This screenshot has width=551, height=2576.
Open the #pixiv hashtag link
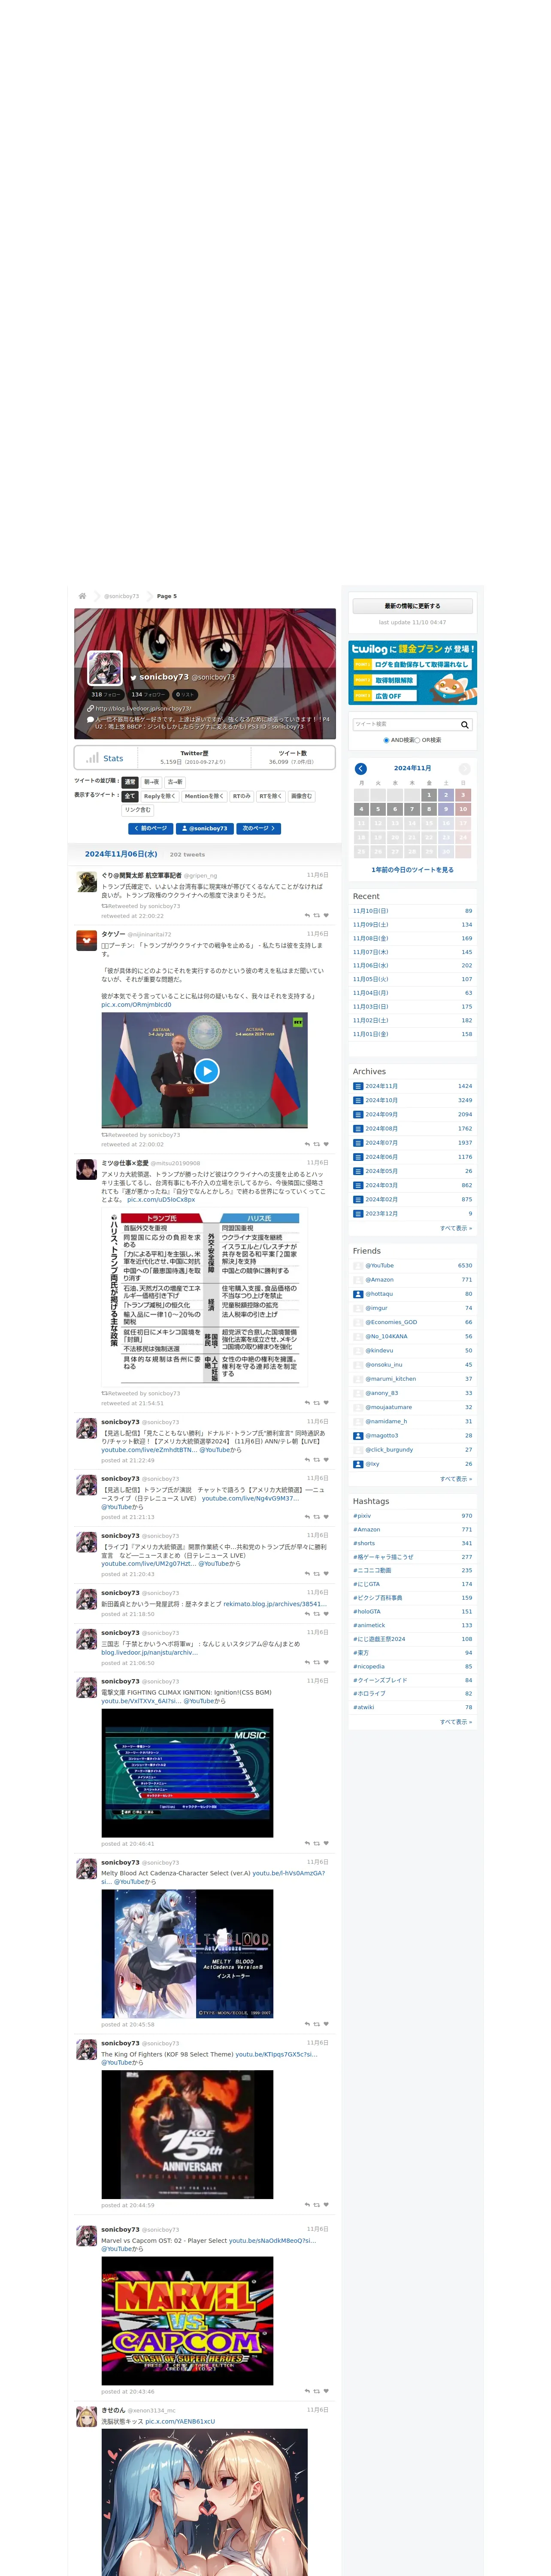pos(362,1516)
